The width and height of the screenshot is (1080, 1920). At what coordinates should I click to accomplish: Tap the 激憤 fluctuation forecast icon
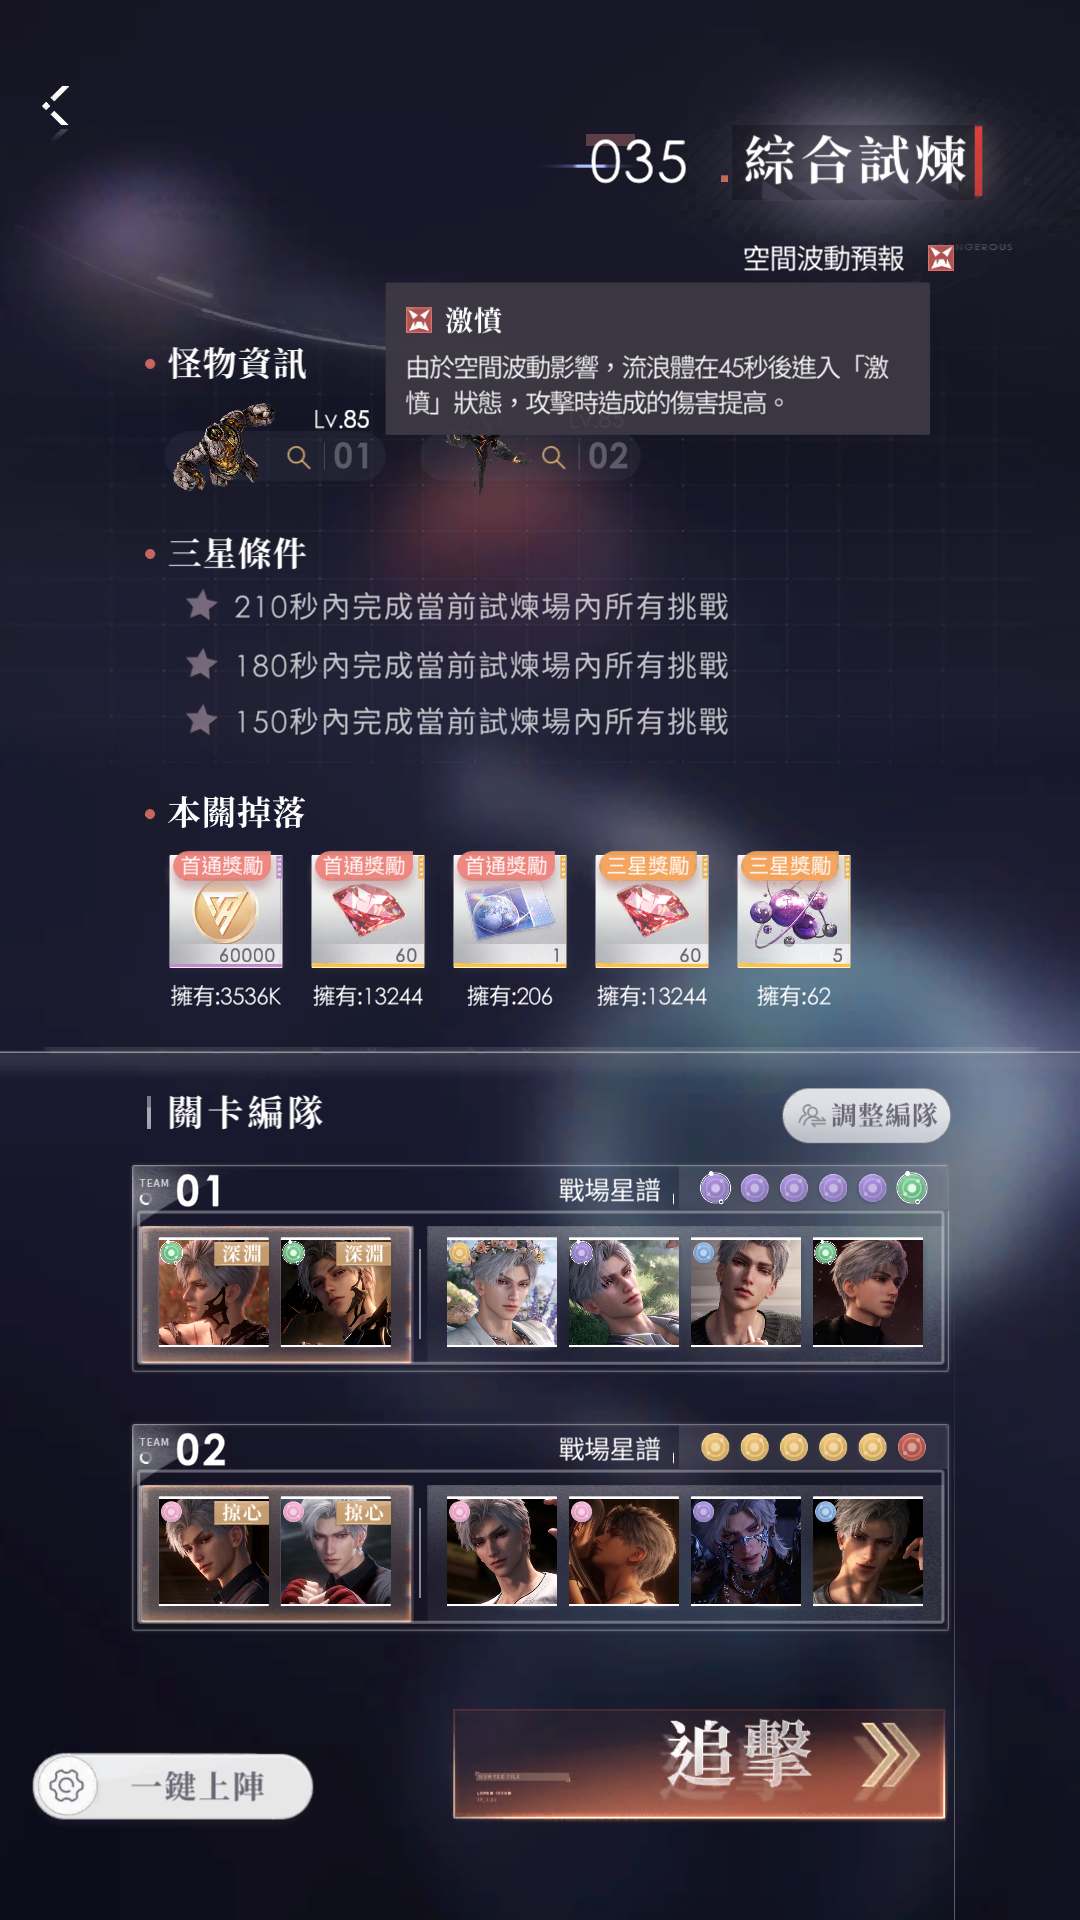940,258
